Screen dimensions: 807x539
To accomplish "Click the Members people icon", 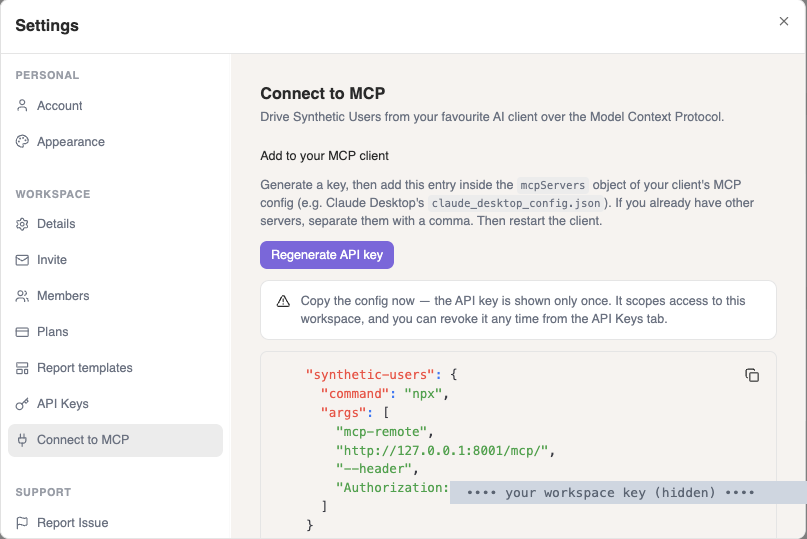I will pos(22,296).
